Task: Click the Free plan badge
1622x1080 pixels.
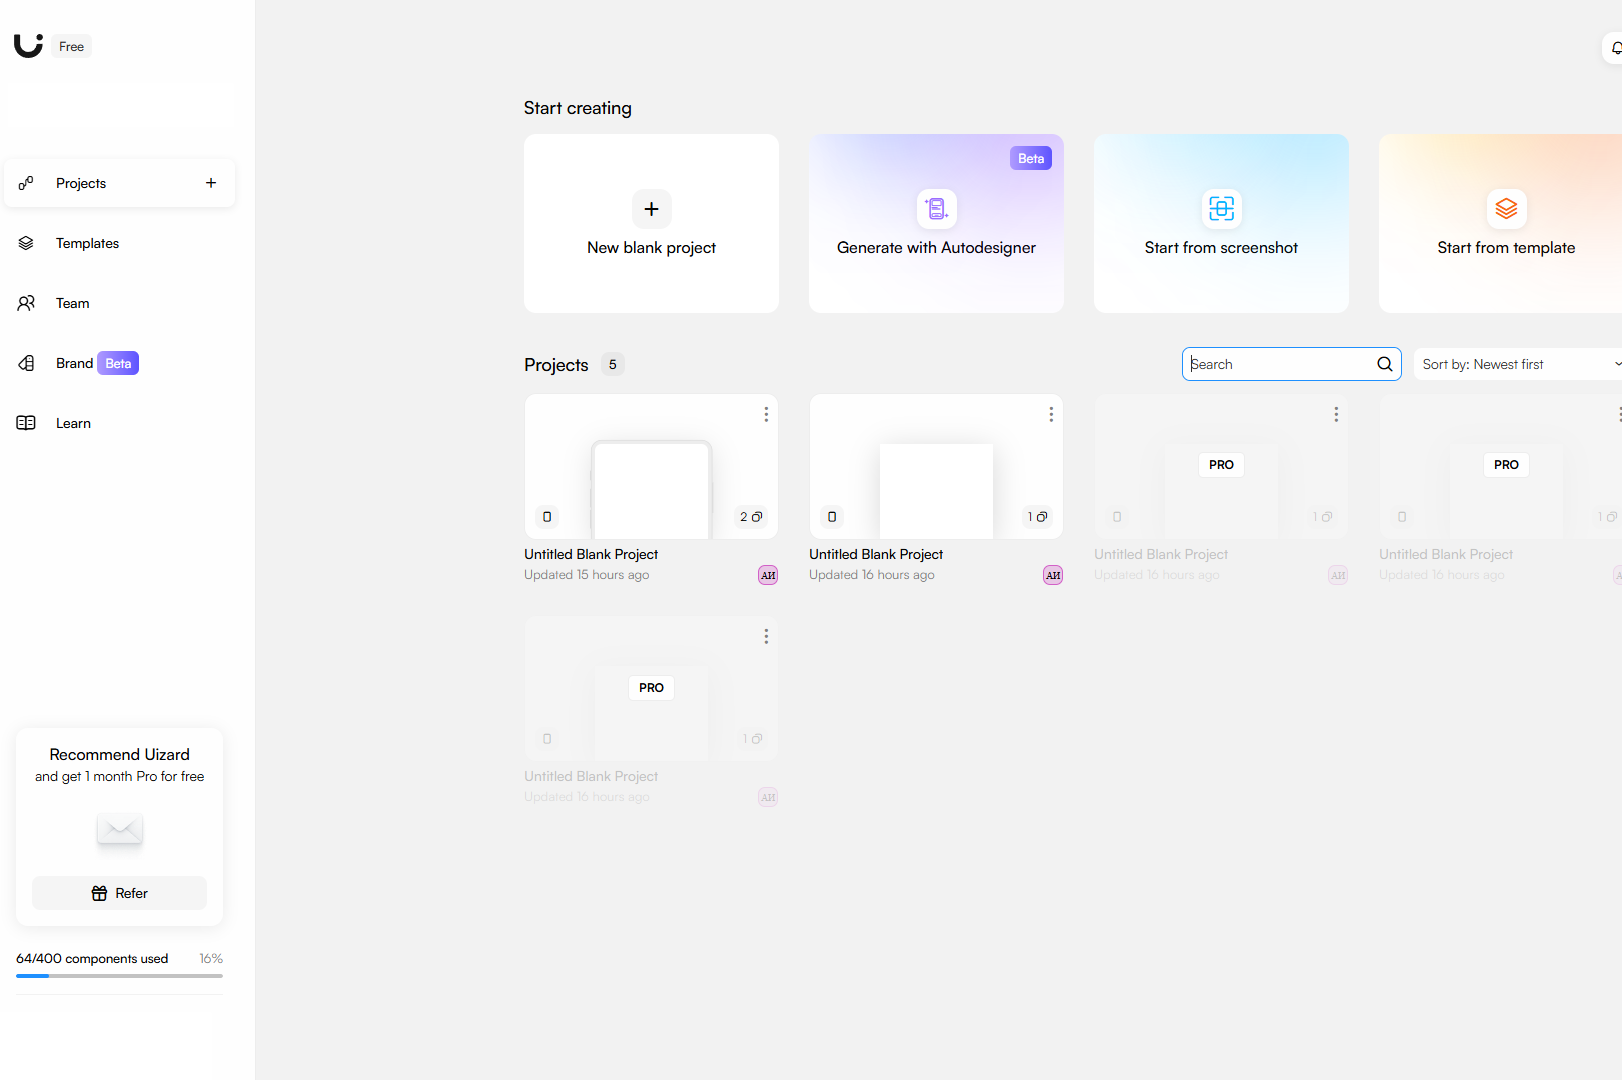Action: pyautogui.click(x=71, y=46)
